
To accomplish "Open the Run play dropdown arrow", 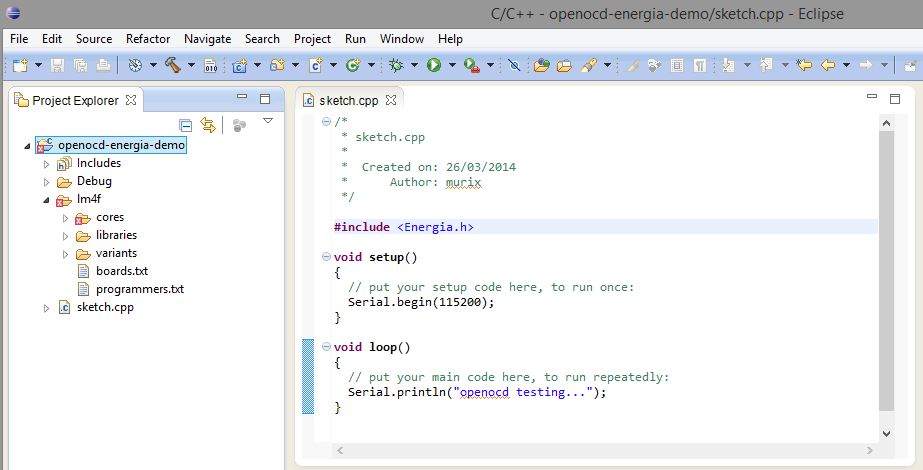I will [452, 65].
